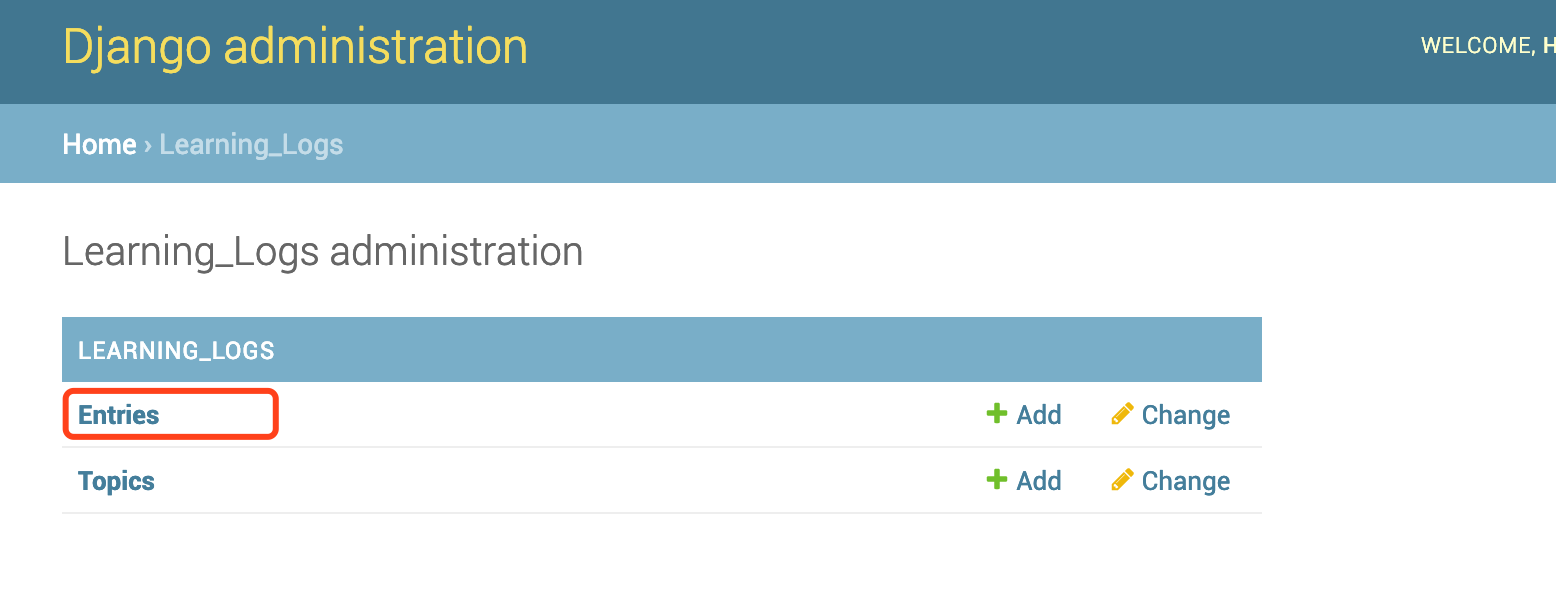Click the green plus icon in Topics row
Image resolution: width=1556 pixels, height=592 pixels.
pos(996,479)
